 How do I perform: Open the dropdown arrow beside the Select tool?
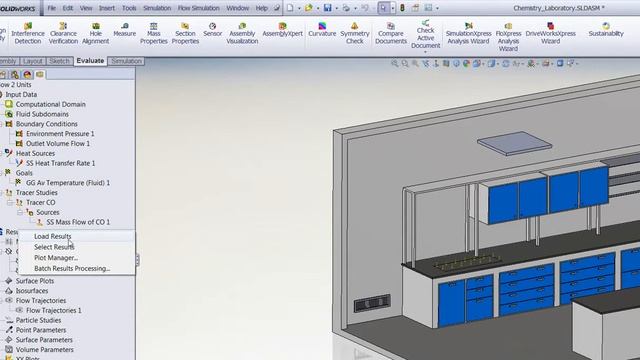(393, 8)
